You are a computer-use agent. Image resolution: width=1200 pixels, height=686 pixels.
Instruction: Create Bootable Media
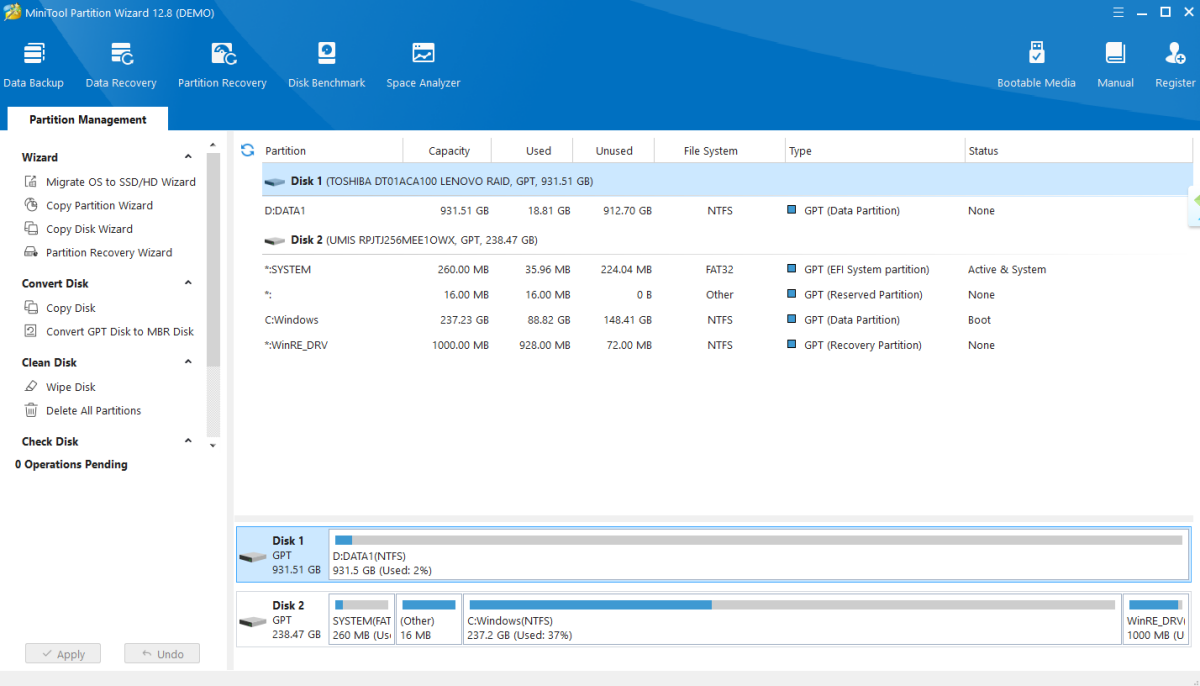click(x=1036, y=65)
